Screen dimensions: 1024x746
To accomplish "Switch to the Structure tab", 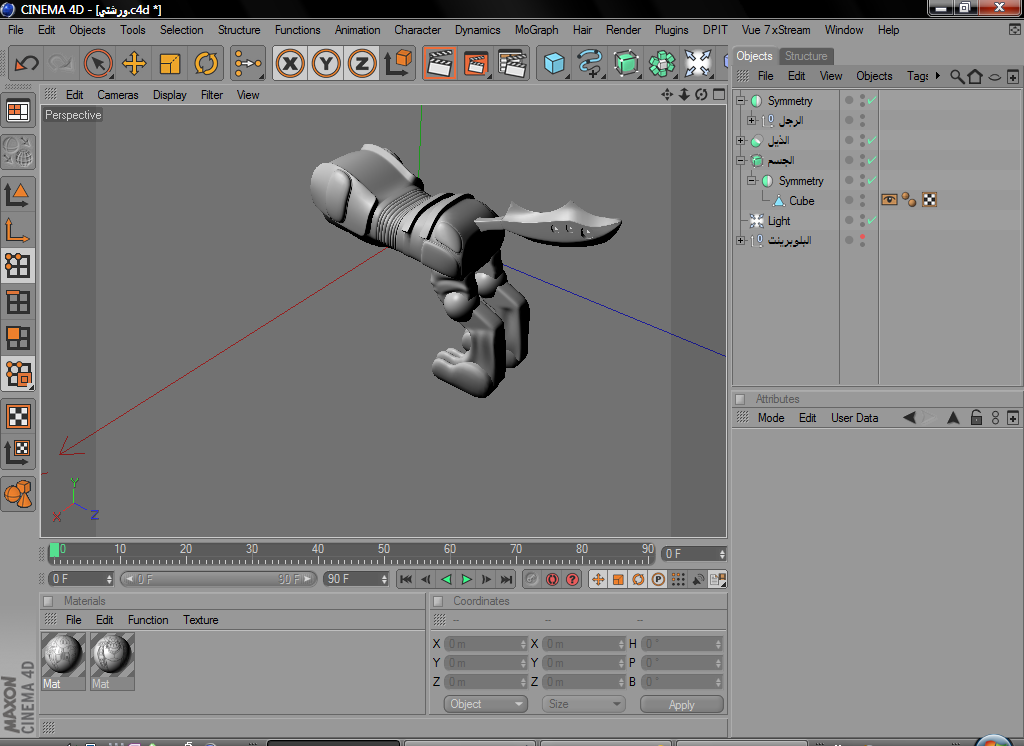I will (x=805, y=56).
